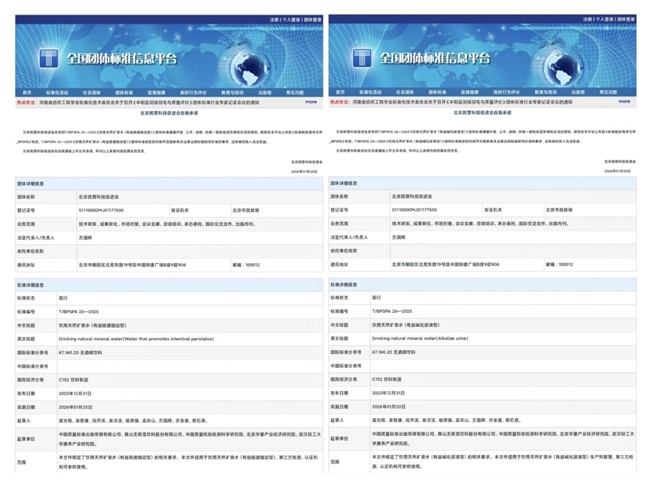650x486 pixels.
Task: Open 个人登录 on the right page
Action: 605,19
